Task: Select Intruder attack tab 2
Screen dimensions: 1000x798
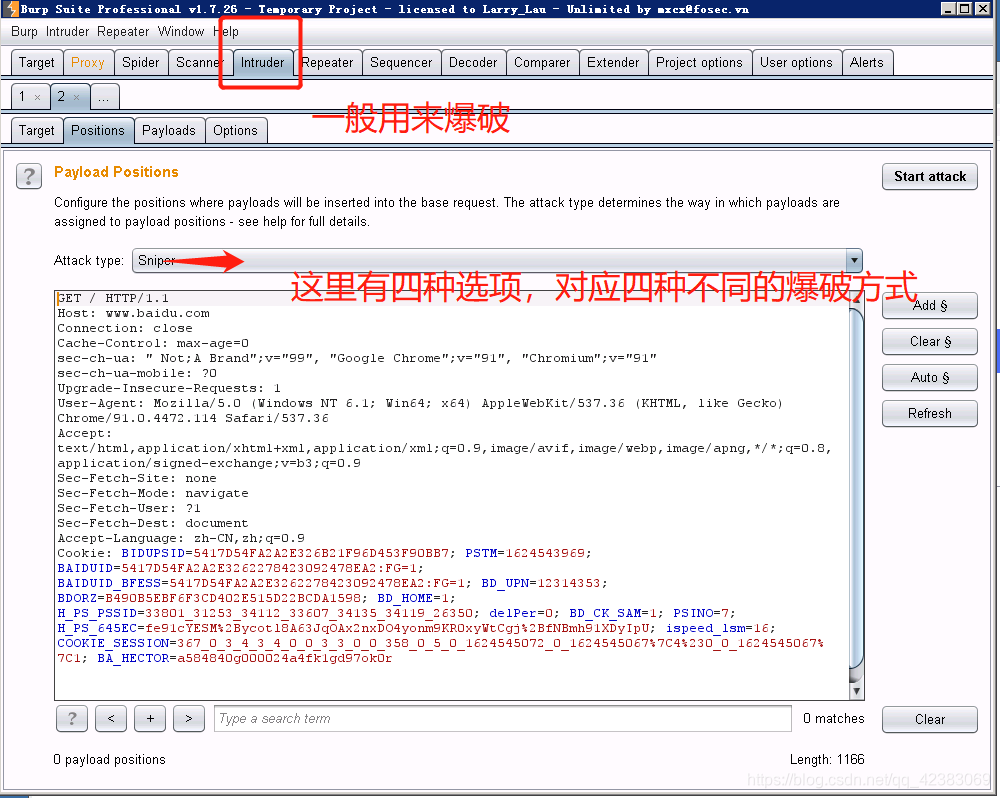Action: point(61,96)
